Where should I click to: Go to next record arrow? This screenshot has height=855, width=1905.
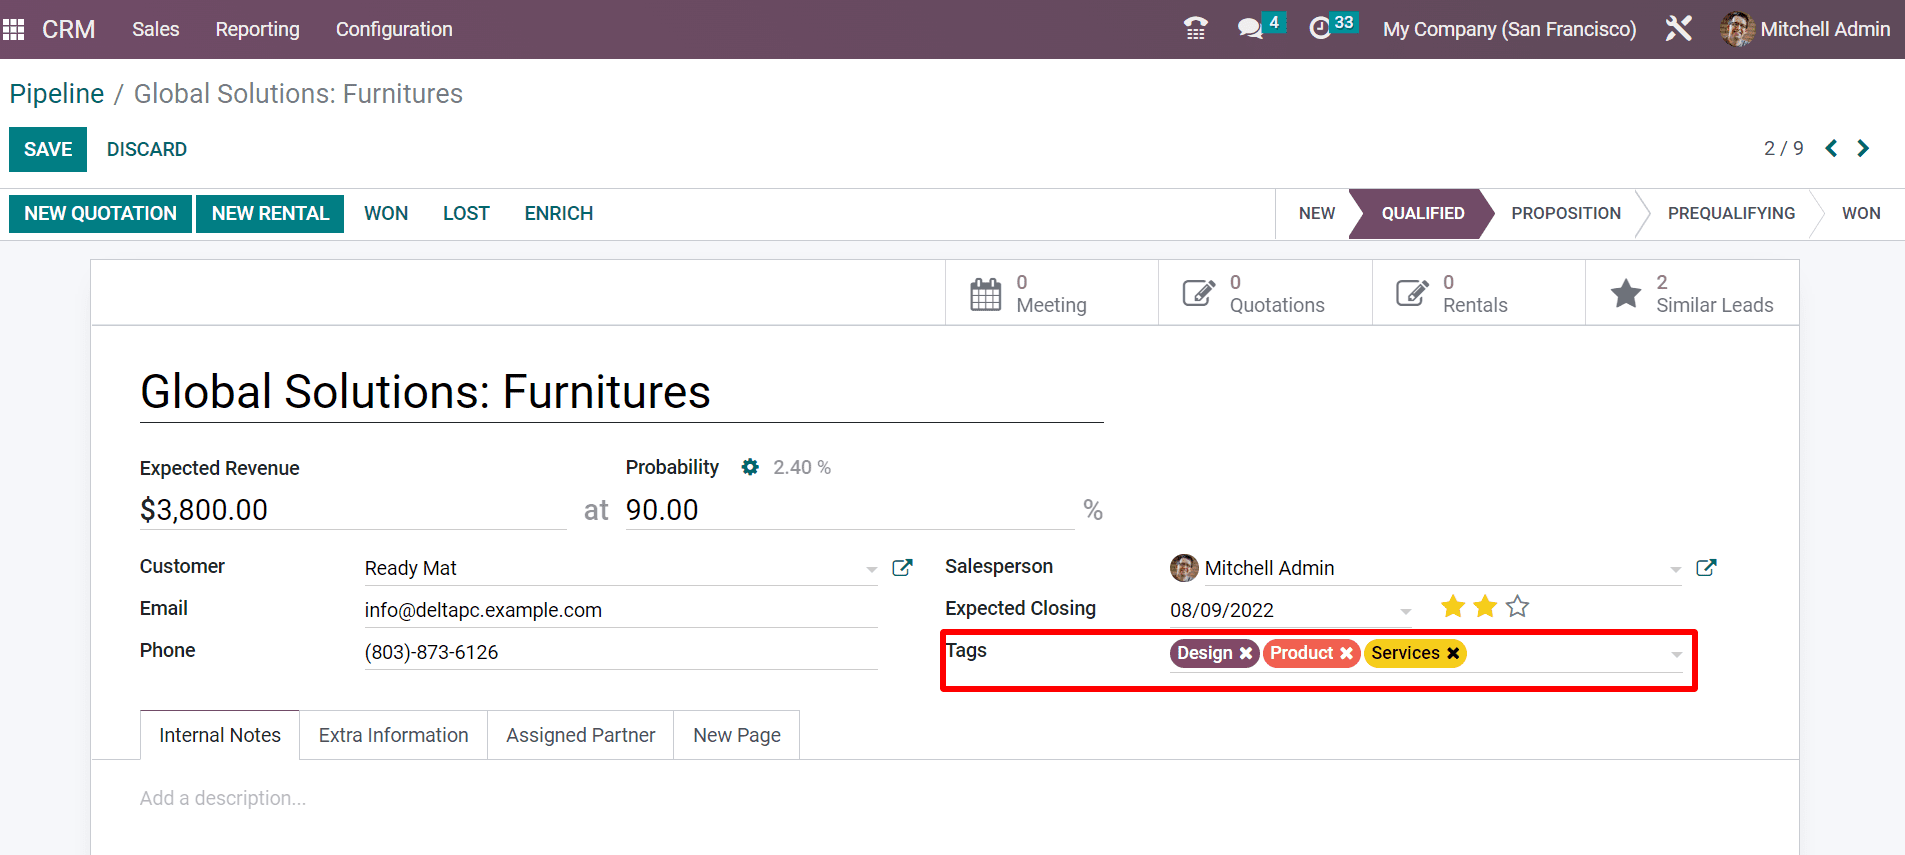tap(1863, 149)
